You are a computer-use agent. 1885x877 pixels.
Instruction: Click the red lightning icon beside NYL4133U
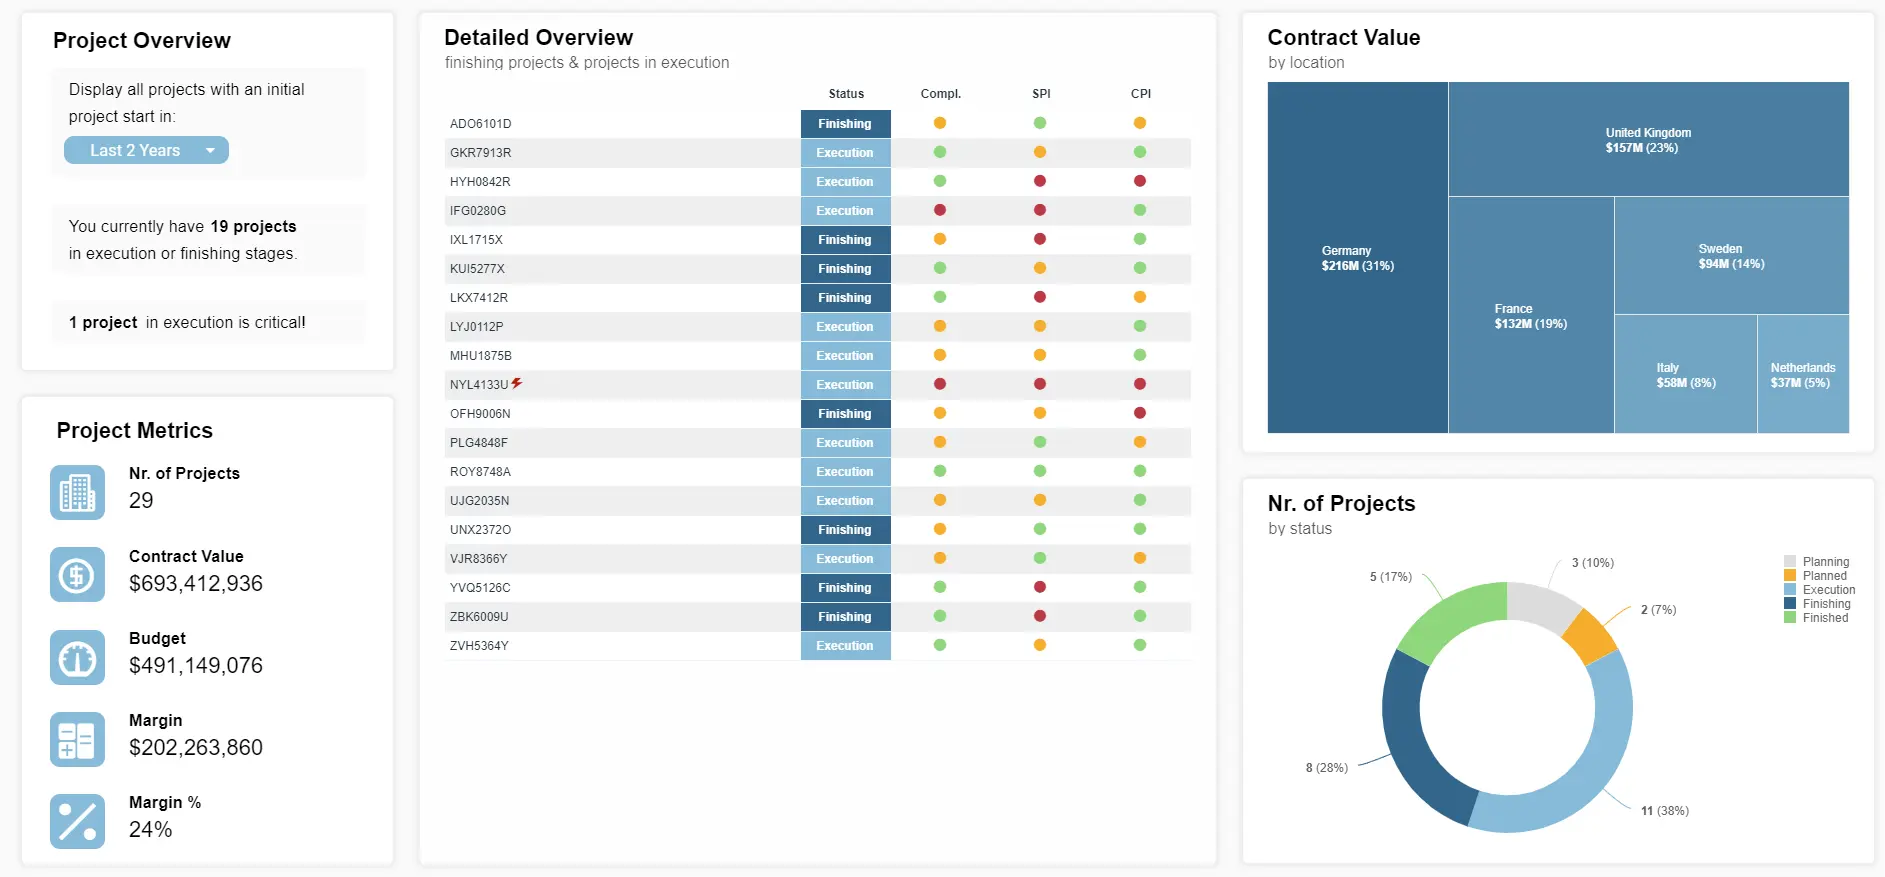(517, 383)
